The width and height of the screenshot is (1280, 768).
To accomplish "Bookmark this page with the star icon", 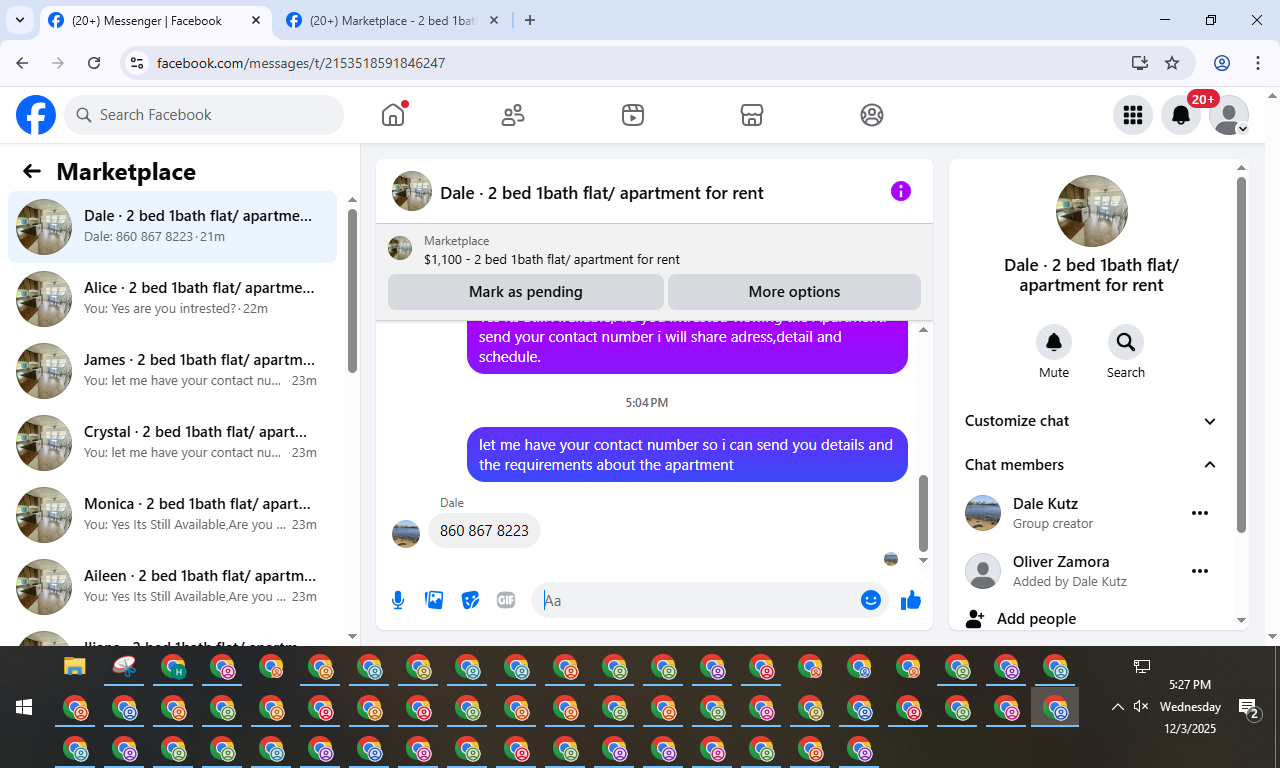I will [1172, 63].
